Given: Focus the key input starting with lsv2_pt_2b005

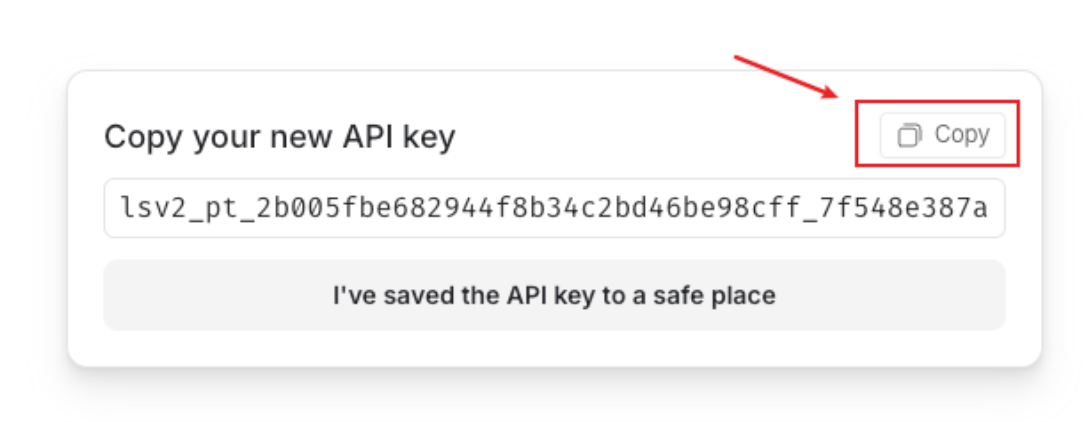Looking at the screenshot, I should click(554, 209).
